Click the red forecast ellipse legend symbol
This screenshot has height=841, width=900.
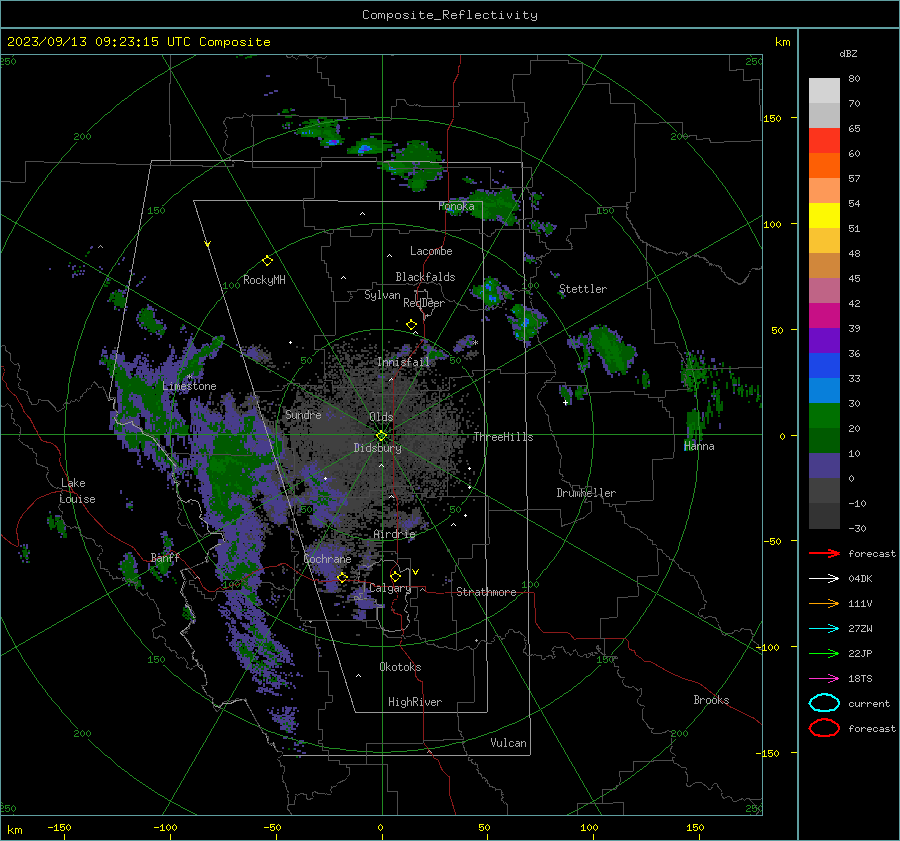click(x=824, y=728)
